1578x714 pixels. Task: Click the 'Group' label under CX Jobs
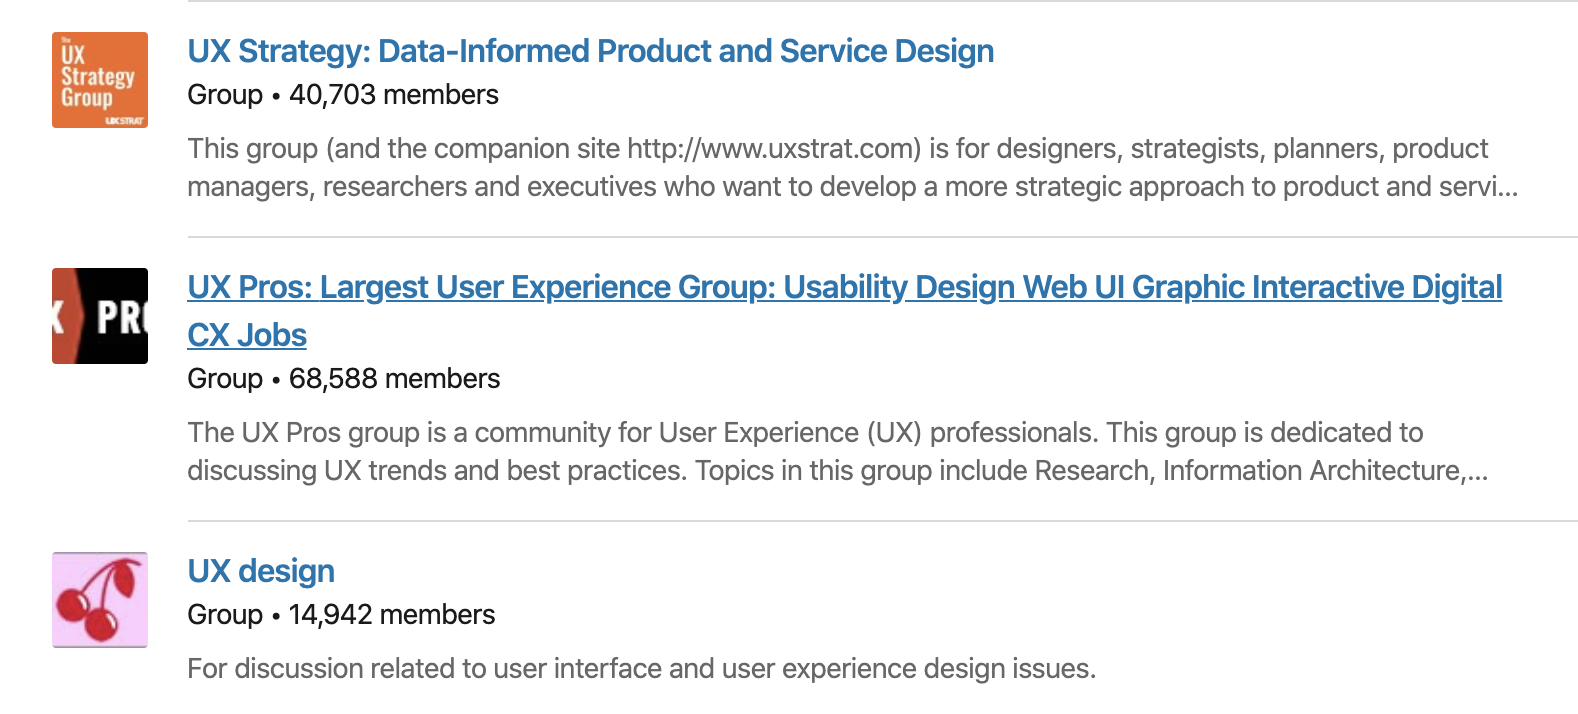tap(225, 379)
